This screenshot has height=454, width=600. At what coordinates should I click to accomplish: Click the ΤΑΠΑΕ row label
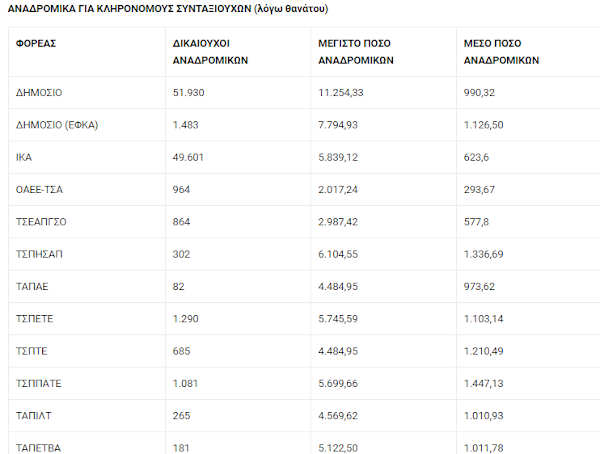pos(32,287)
